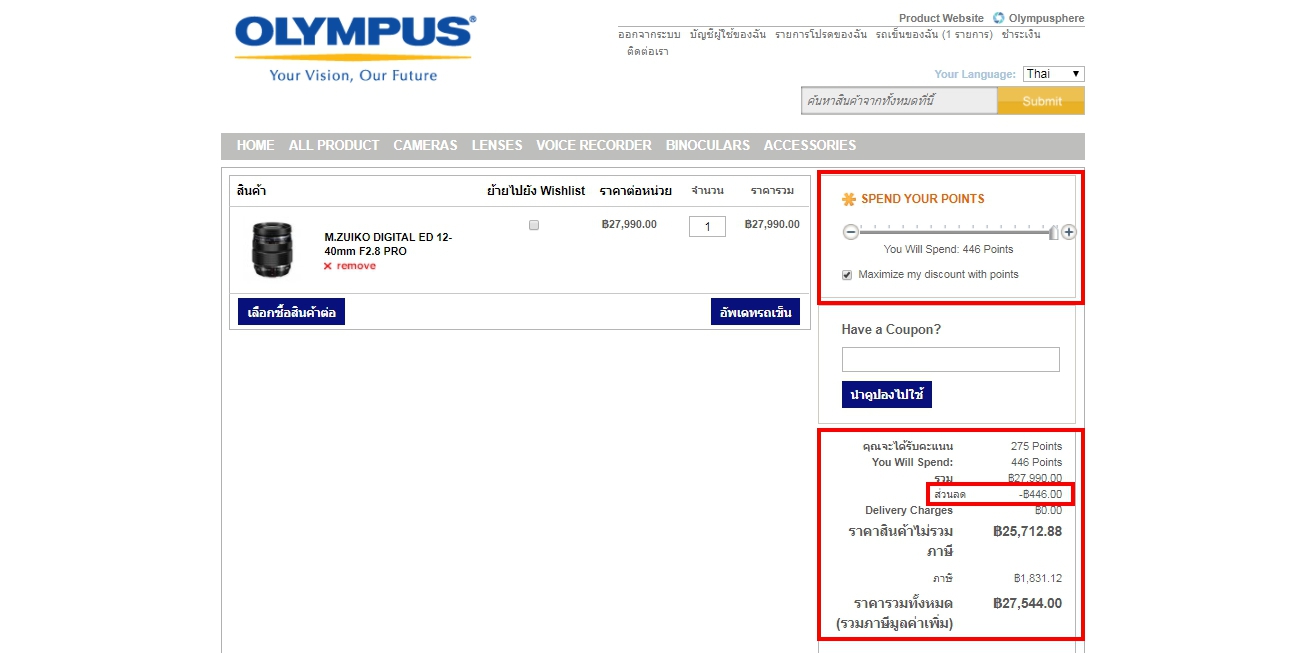Uncheck Maximize my discount with points
Screen dimensions: 1312x653
pos(847,275)
